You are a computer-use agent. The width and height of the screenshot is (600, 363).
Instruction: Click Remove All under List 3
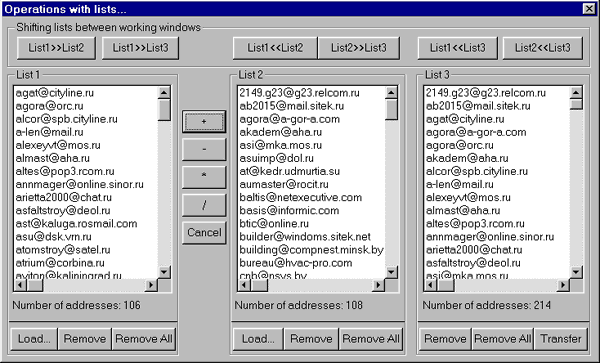pyautogui.click(x=503, y=339)
